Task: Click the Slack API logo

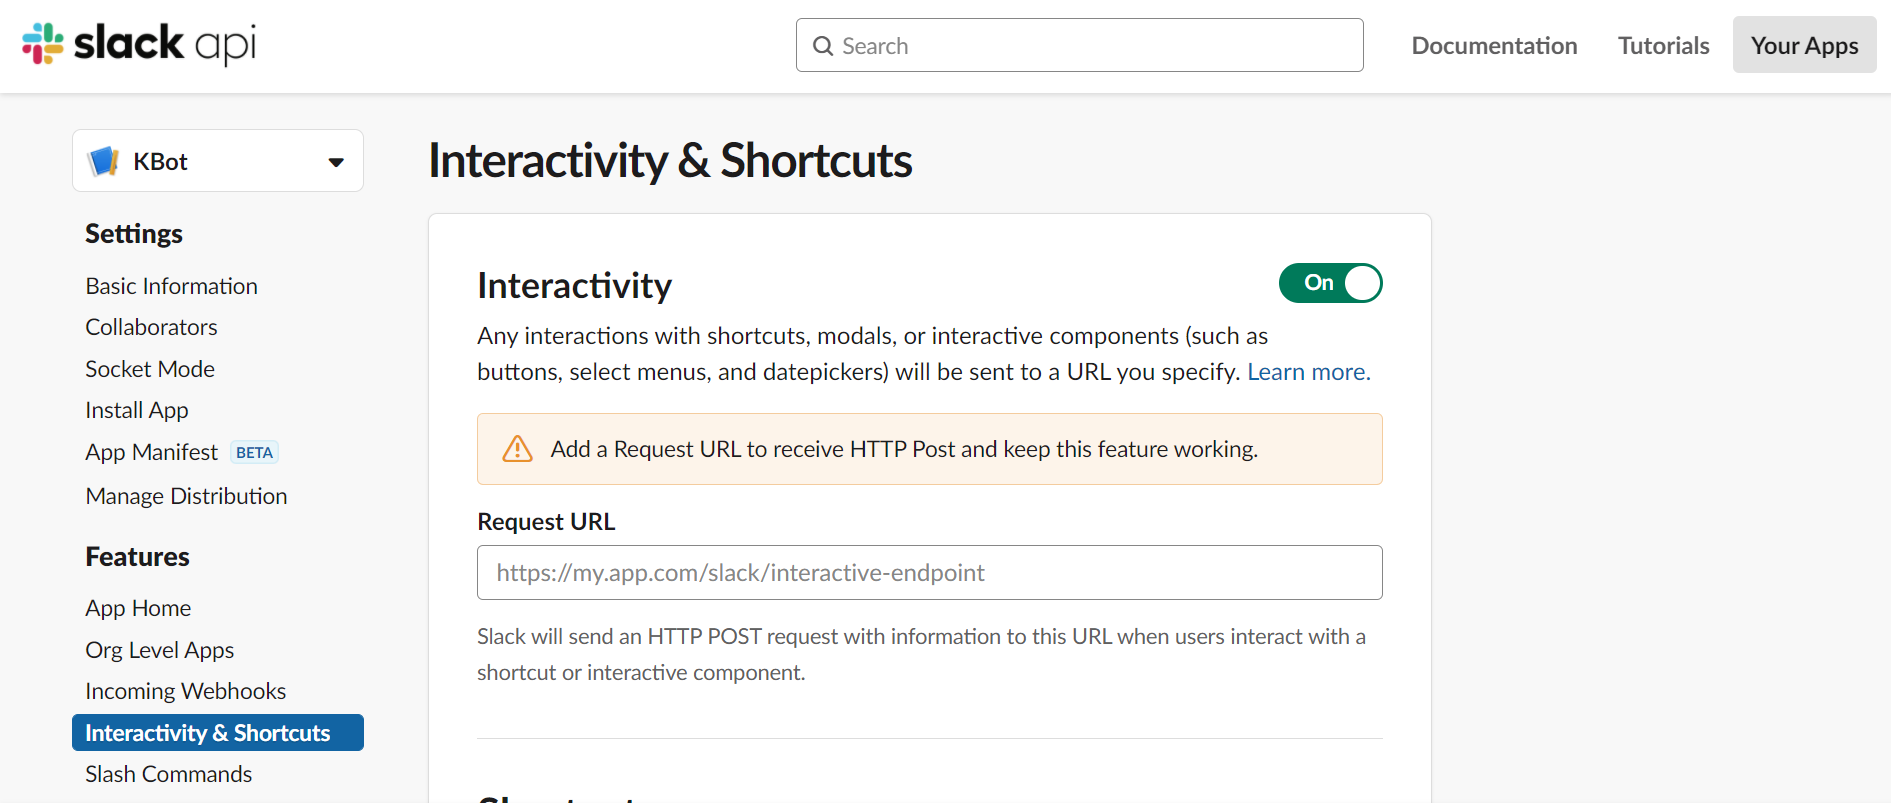Action: tap(139, 44)
